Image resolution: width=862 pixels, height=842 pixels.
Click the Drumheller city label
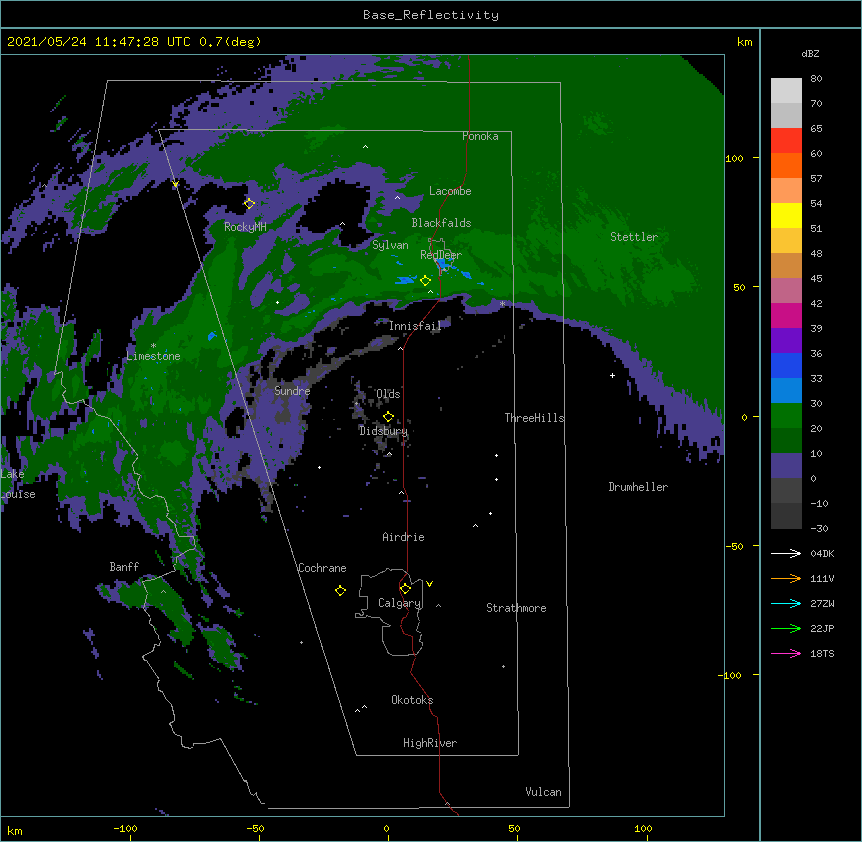[x=638, y=487]
